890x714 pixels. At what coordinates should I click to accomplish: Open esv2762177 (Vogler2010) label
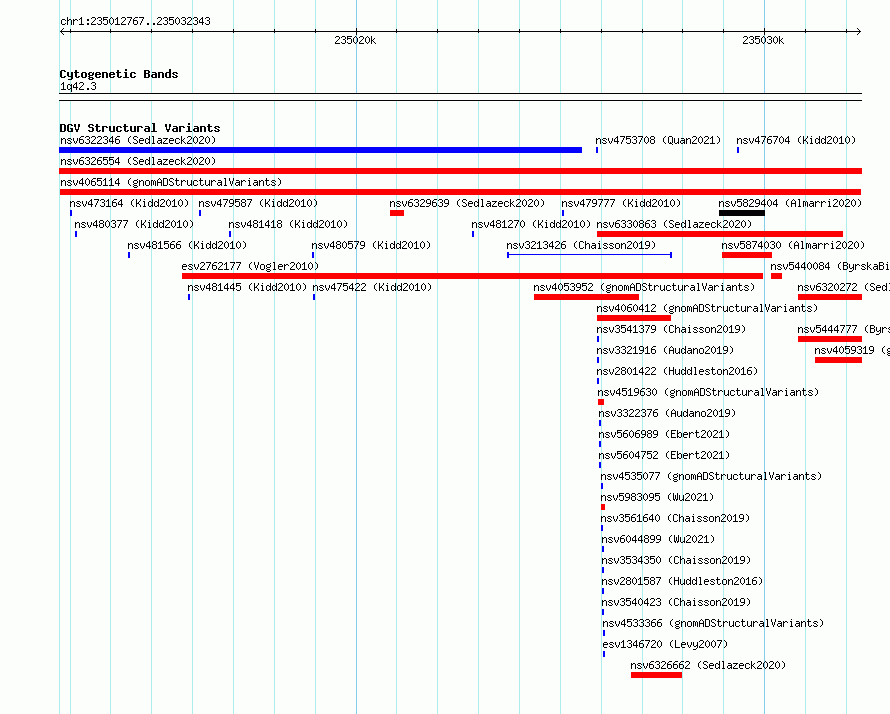coord(250,266)
